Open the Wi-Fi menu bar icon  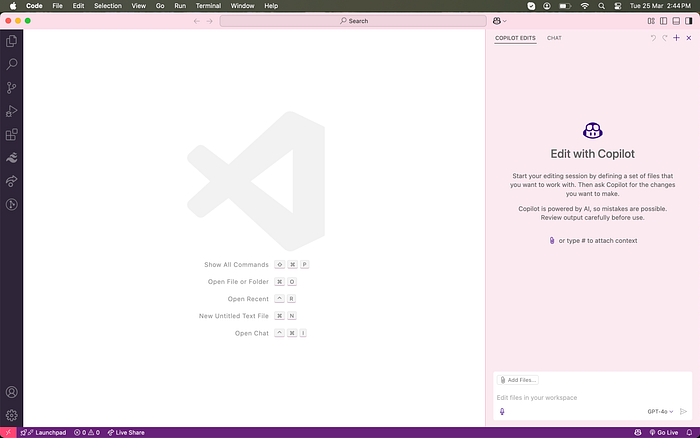click(x=584, y=6)
